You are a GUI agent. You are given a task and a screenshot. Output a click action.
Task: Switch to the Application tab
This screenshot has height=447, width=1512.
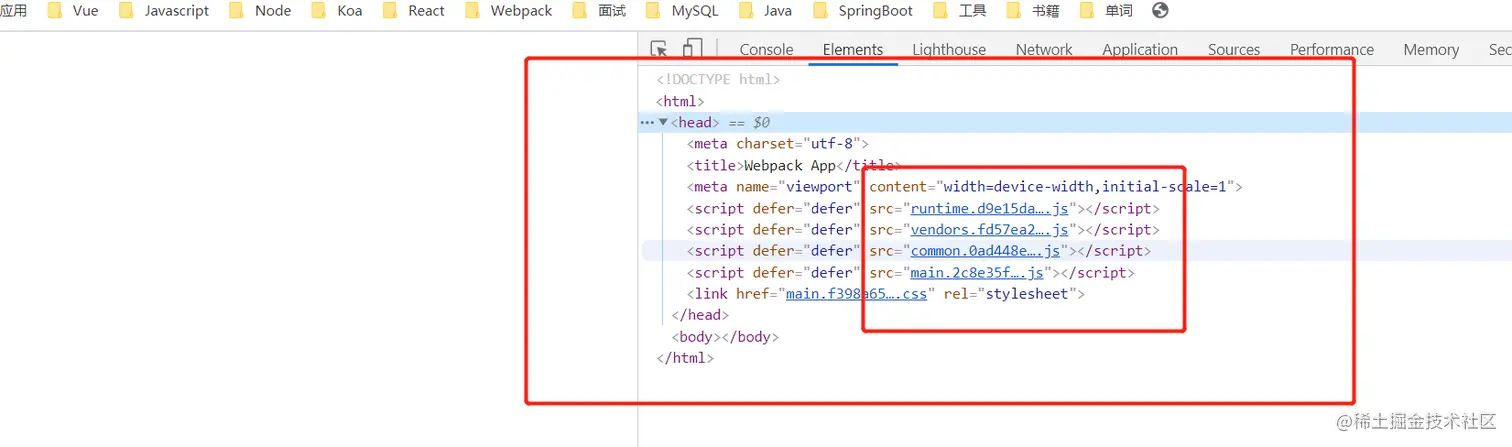point(1140,49)
